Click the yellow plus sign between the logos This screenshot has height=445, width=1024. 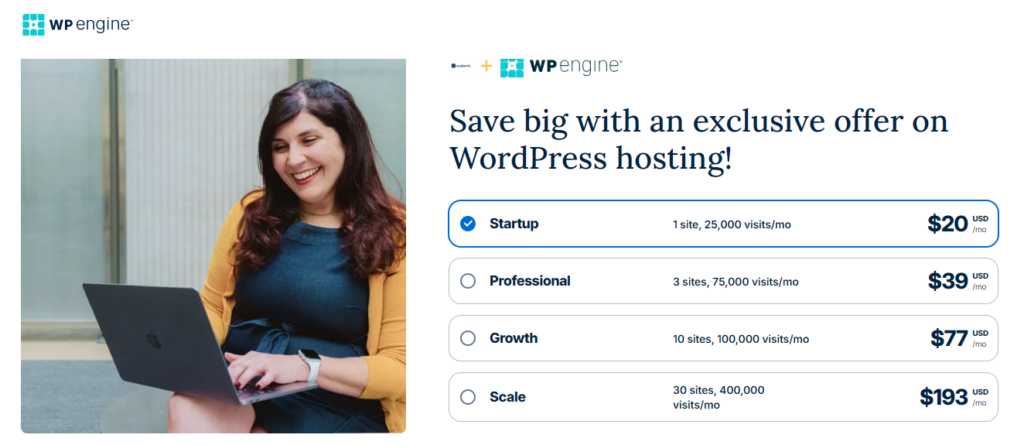tap(486, 66)
